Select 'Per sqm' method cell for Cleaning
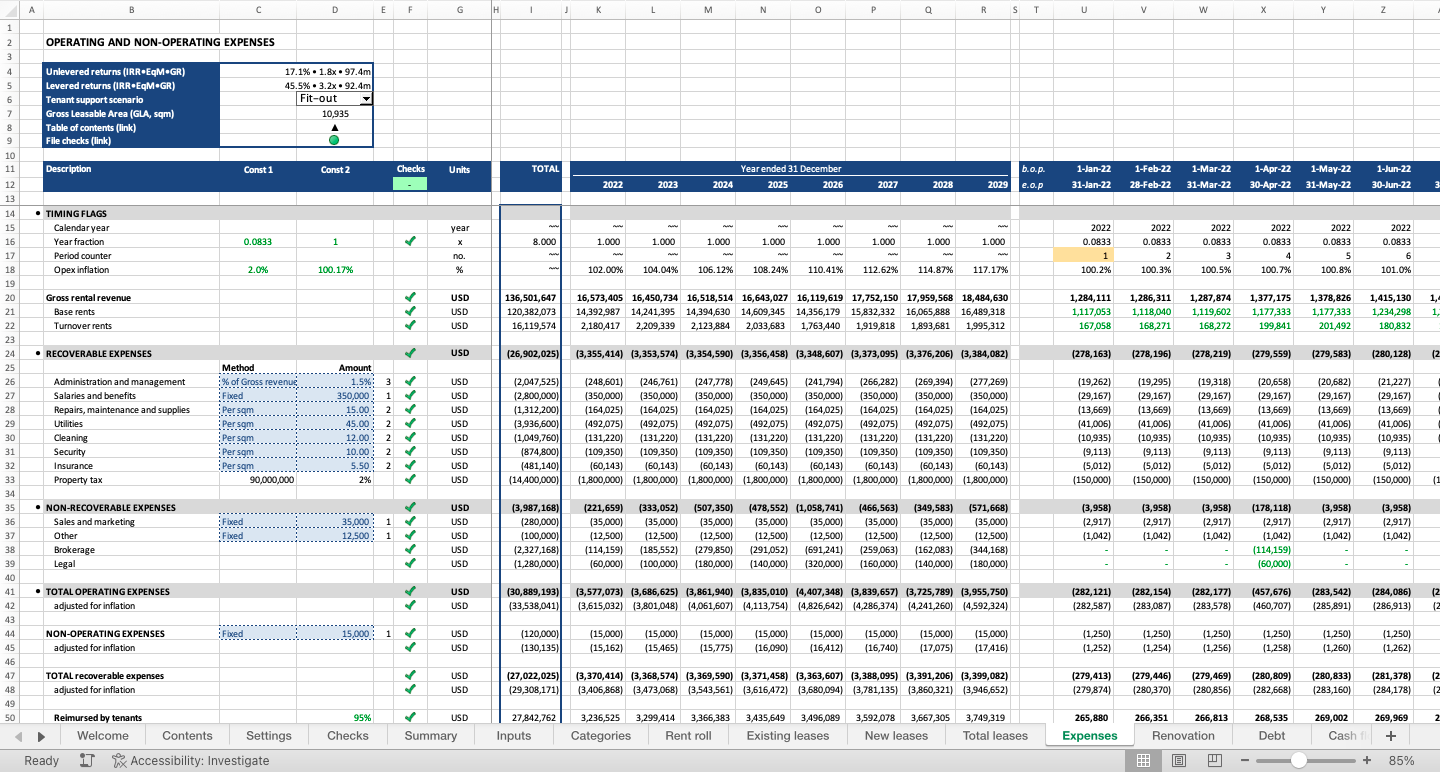1440x772 pixels. pos(258,438)
